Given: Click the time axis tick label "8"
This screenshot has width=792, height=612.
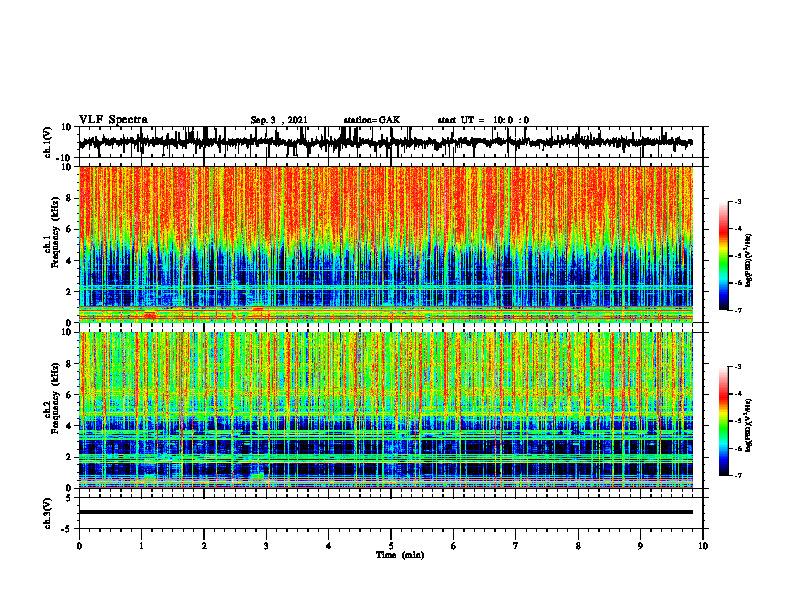Looking at the screenshot, I should pyautogui.click(x=578, y=546).
